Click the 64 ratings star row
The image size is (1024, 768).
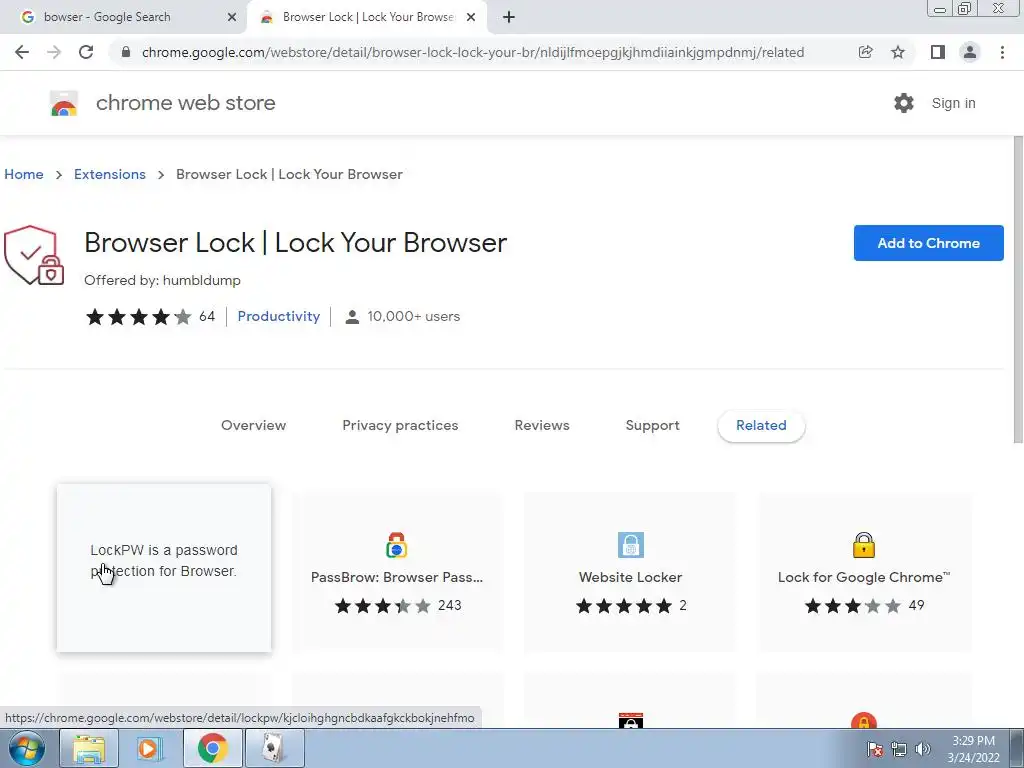pos(150,317)
